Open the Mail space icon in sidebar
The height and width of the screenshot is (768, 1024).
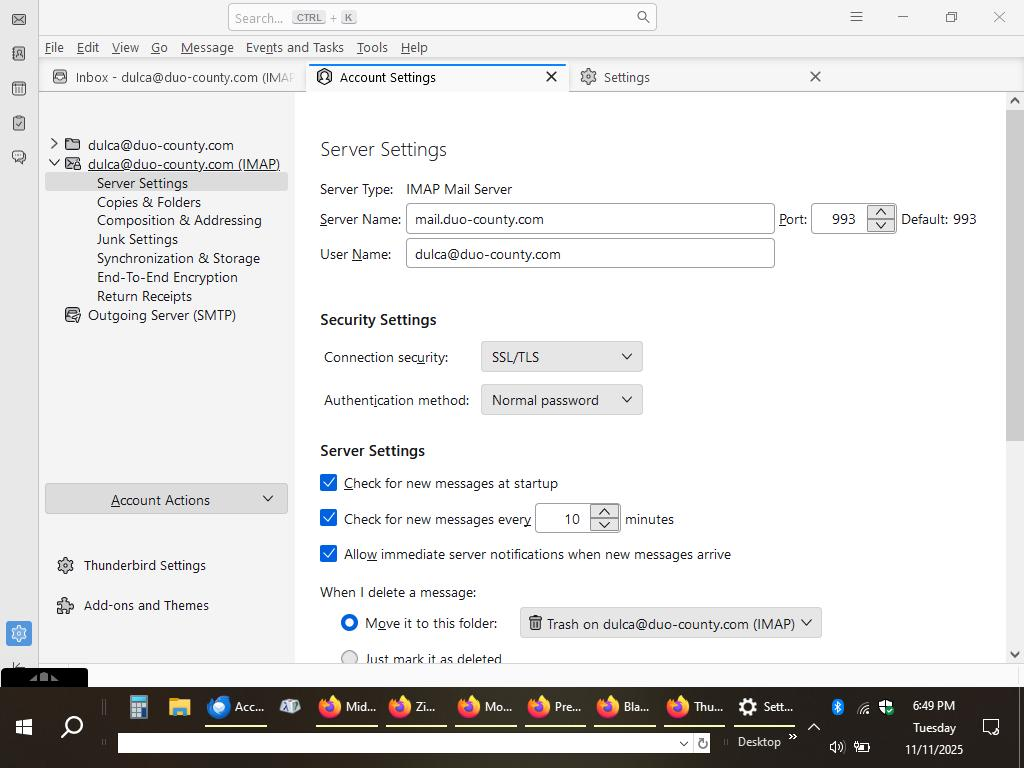click(x=19, y=19)
